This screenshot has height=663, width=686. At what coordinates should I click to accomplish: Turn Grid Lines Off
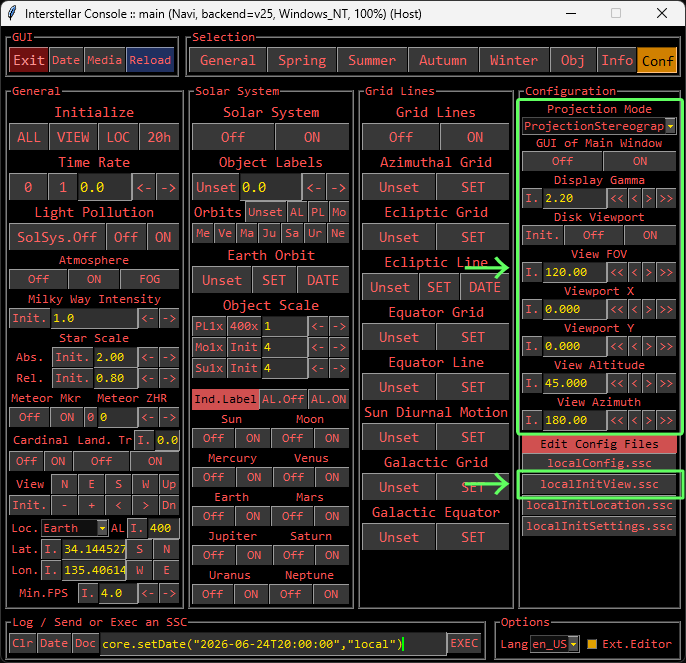tap(401, 137)
